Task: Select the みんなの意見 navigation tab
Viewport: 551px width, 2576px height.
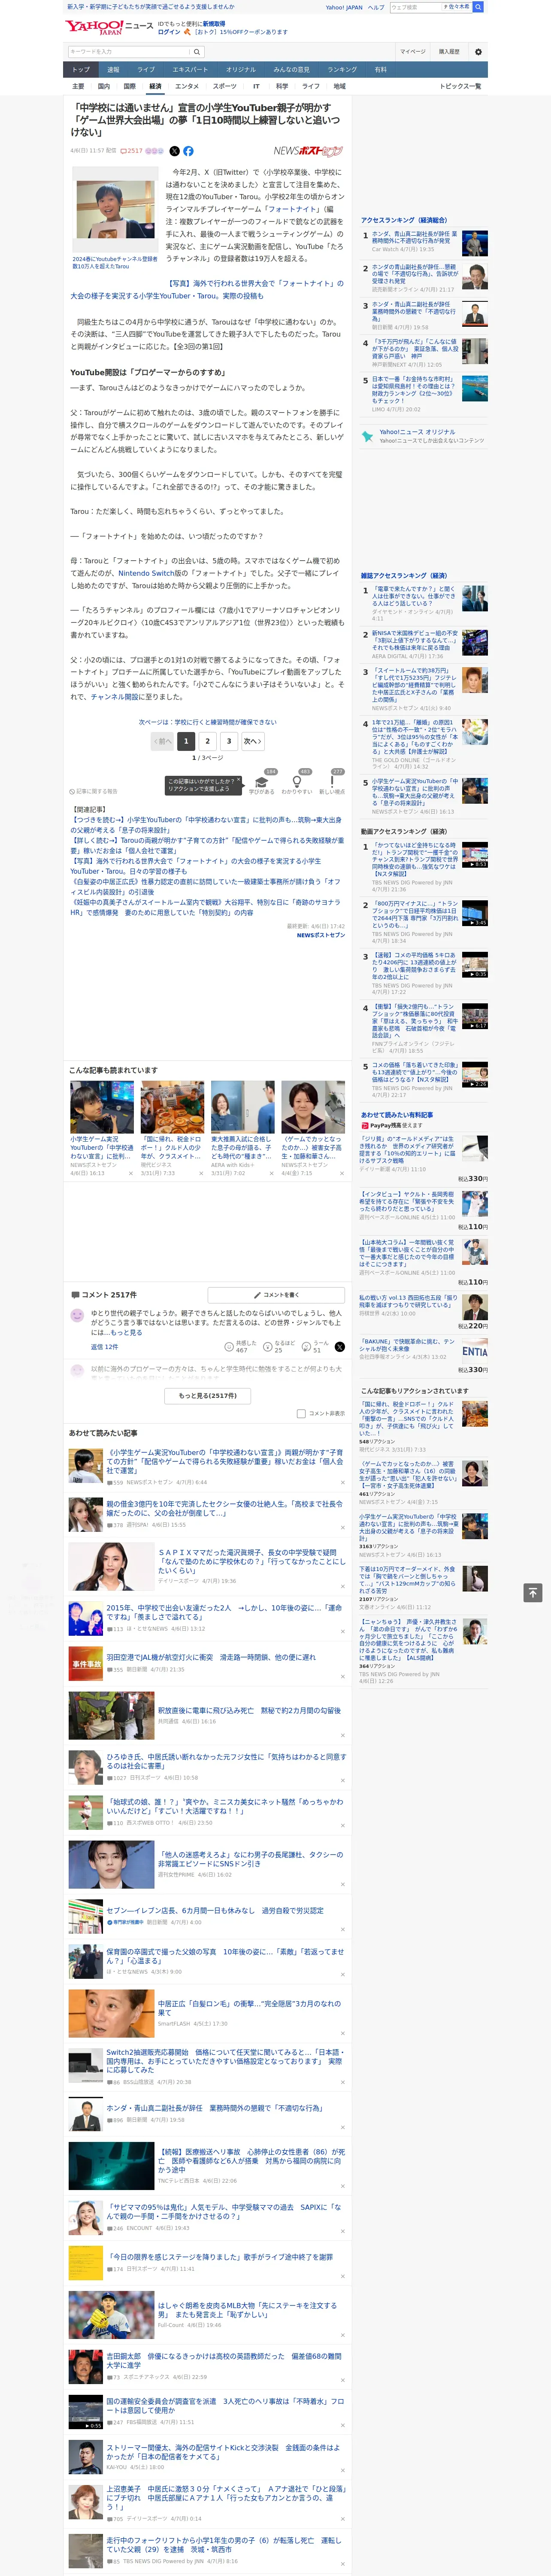Action: [x=291, y=70]
